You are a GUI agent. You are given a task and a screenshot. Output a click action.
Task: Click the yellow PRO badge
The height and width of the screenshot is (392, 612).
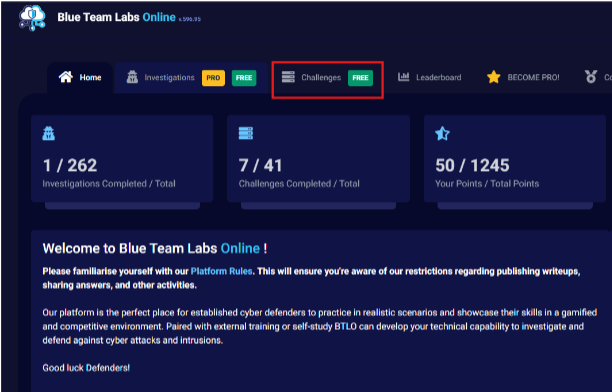tap(213, 78)
